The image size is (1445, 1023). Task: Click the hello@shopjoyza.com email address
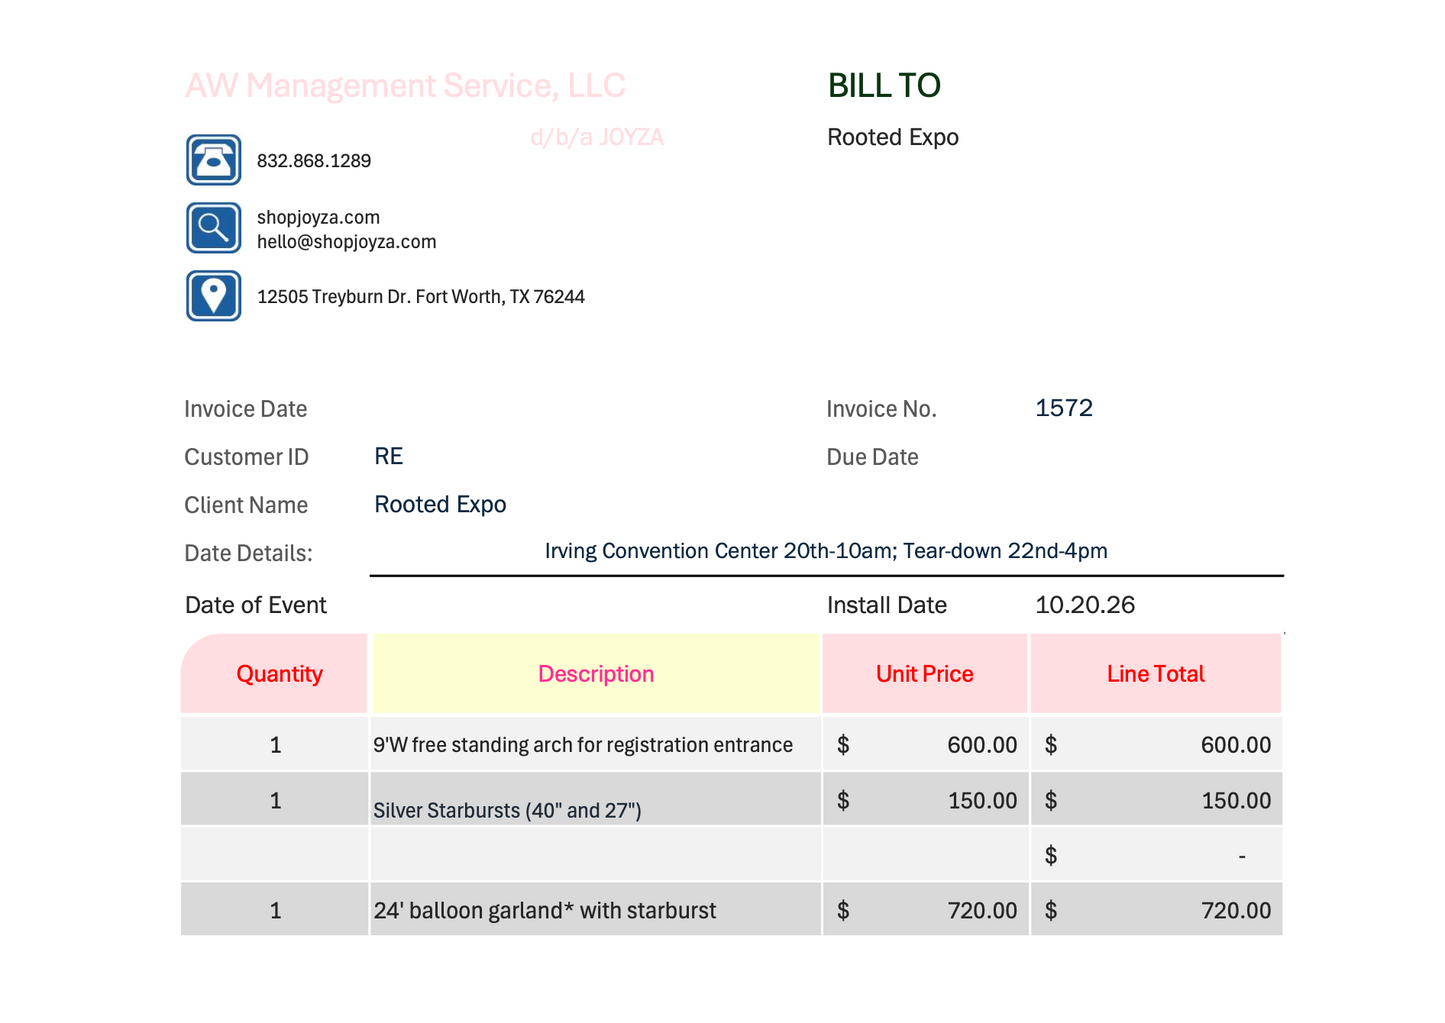pos(346,242)
